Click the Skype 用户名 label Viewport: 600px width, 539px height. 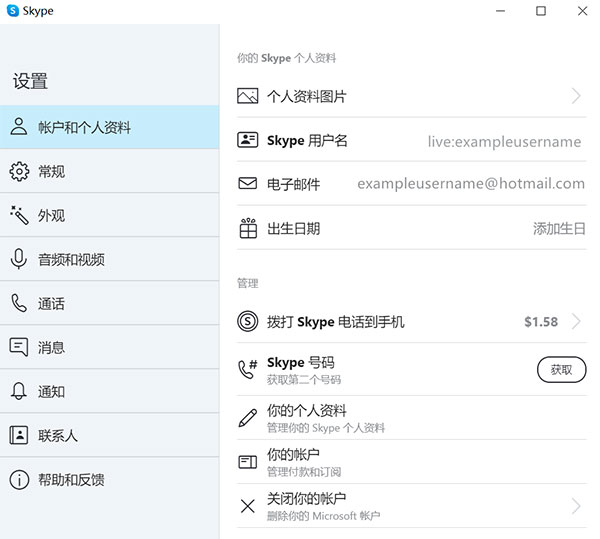[x=307, y=140]
